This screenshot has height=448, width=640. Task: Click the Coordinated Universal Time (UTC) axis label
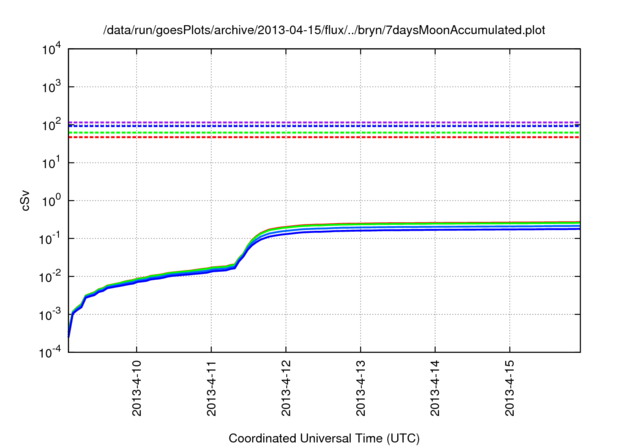pyautogui.click(x=324, y=438)
